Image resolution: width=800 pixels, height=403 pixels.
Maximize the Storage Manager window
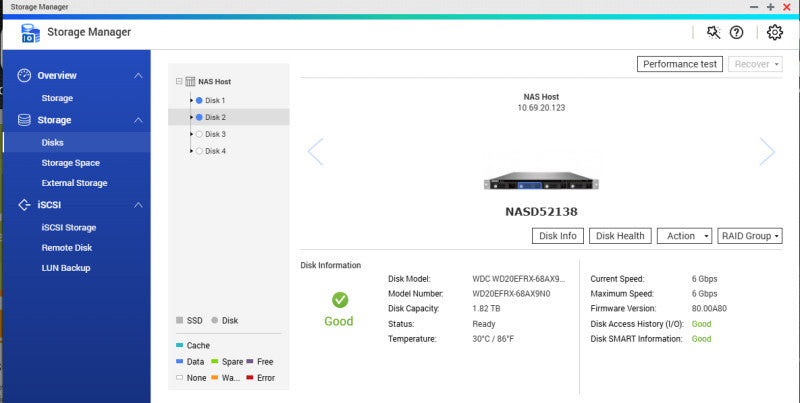click(x=770, y=7)
